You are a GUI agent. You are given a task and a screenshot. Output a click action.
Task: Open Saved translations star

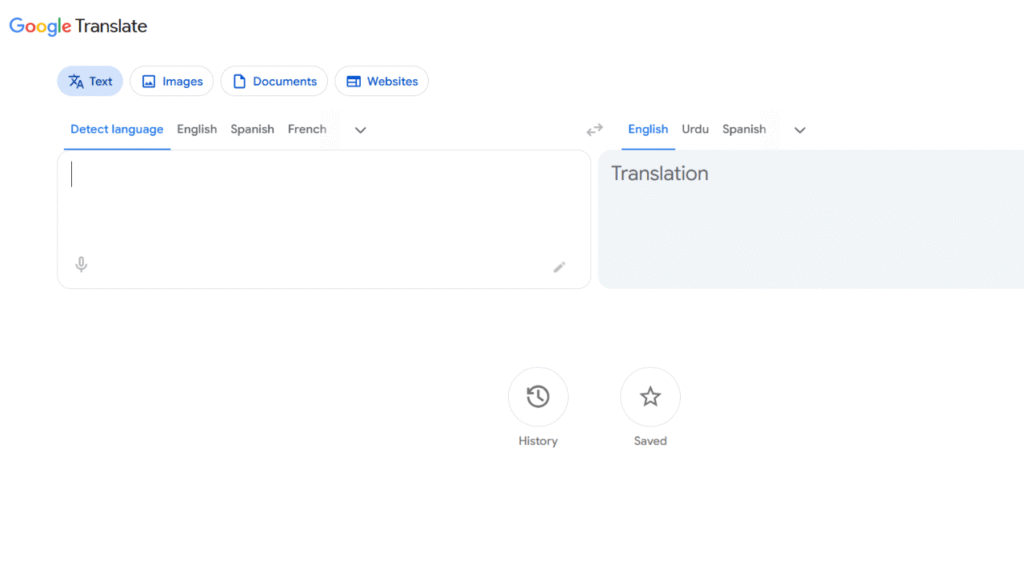coord(650,396)
